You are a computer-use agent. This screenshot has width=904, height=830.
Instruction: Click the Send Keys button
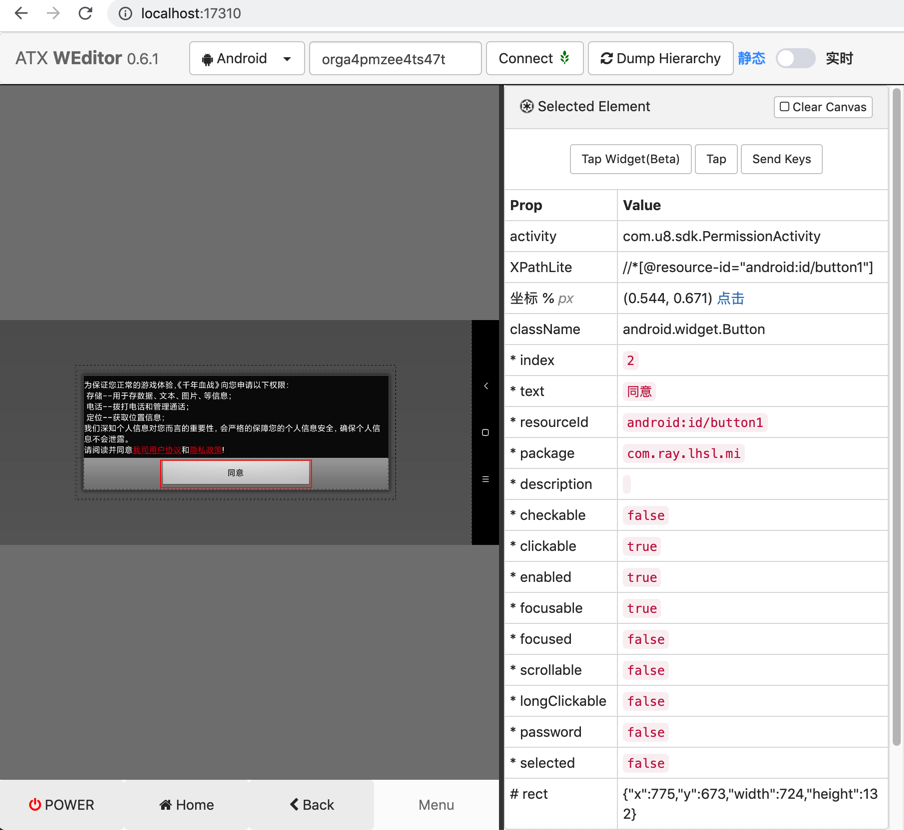click(x=781, y=159)
